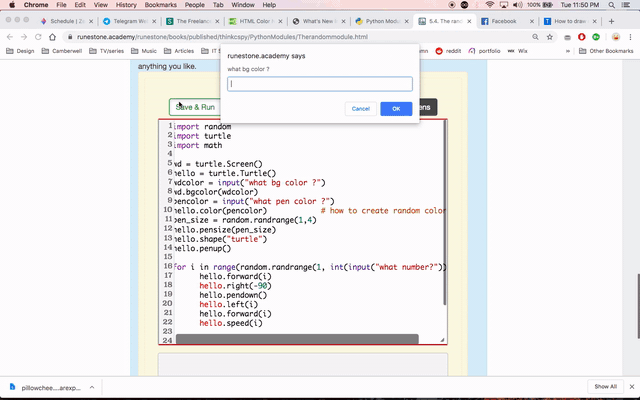Open the portfolio bookmark
The width and height of the screenshot is (640, 400).
(484, 51)
